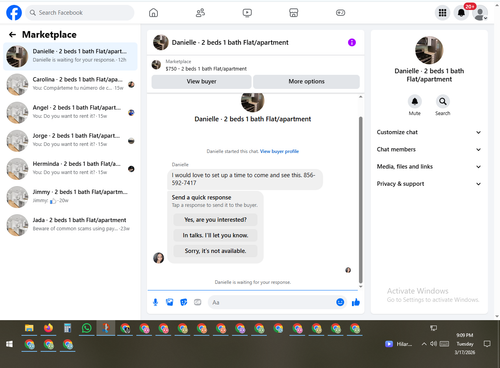This screenshot has width=500, height=368.
Task: Search in conversation magnifier icon
Action: (x=443, y=101)
